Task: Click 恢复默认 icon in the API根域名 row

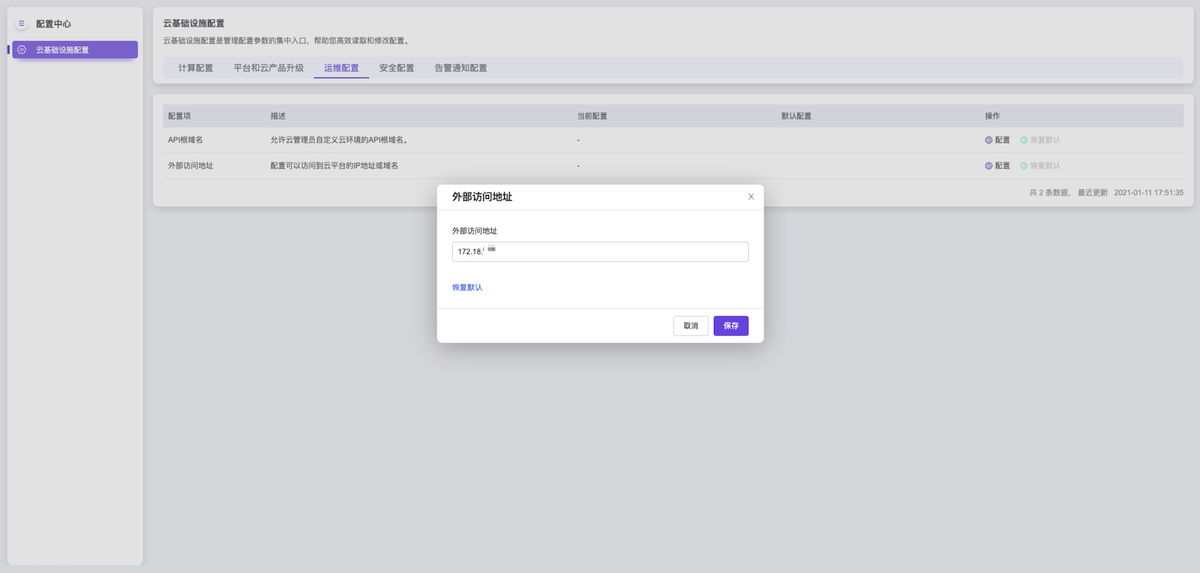Action: (x=1024, y=140)
